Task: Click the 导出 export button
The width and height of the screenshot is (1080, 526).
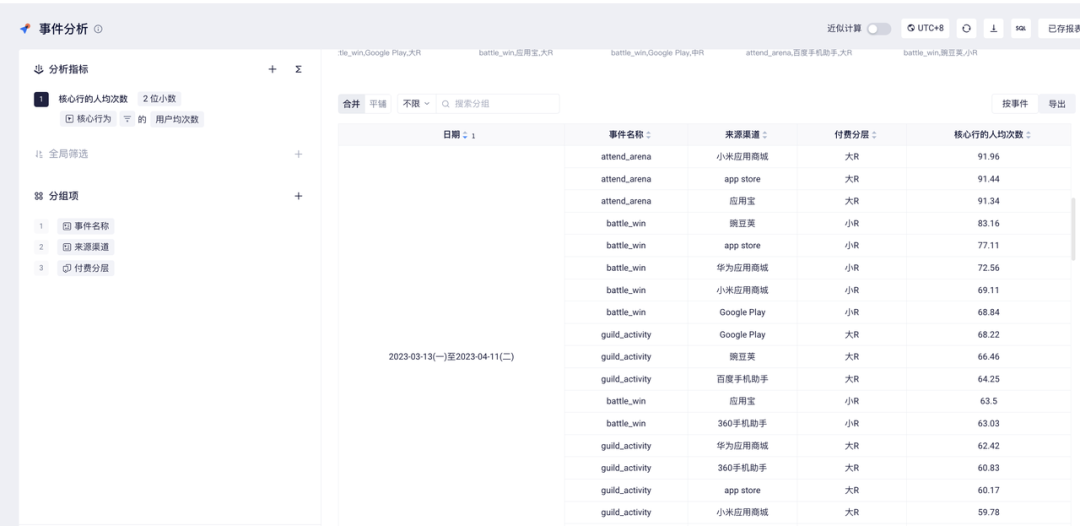Action: coord(1057,104)
